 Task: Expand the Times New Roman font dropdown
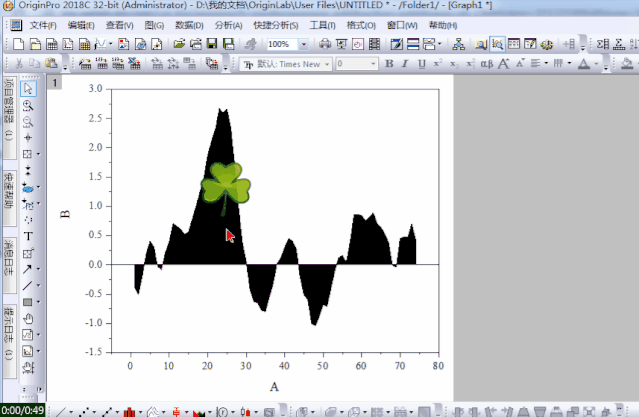coord(328,64)
